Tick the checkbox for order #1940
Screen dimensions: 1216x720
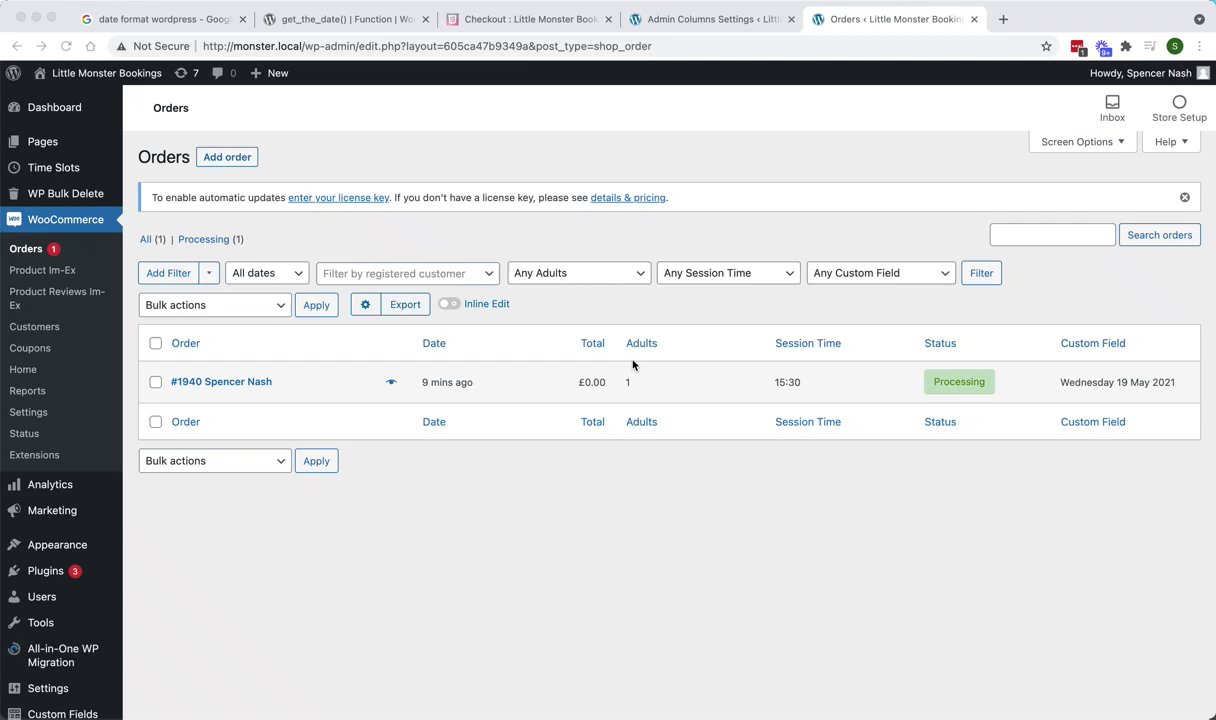point(155,382)
